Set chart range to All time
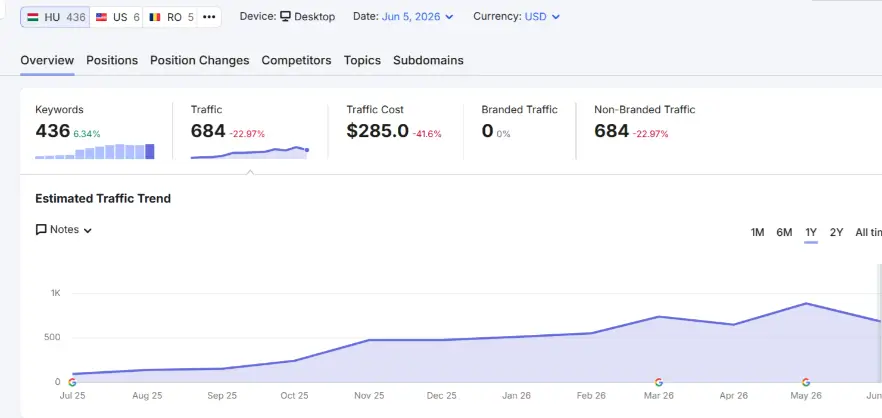Image resolution: width=882 pixels, height=418 pixels. pyautogui.click(x=868, y=232)
